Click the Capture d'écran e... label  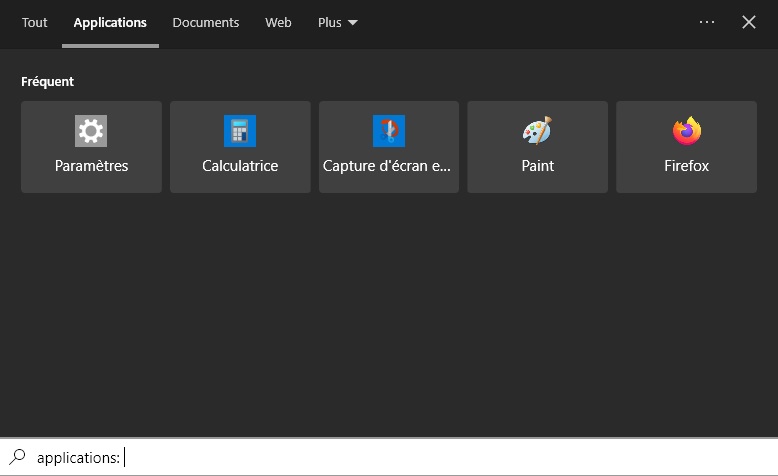point(387,166)
